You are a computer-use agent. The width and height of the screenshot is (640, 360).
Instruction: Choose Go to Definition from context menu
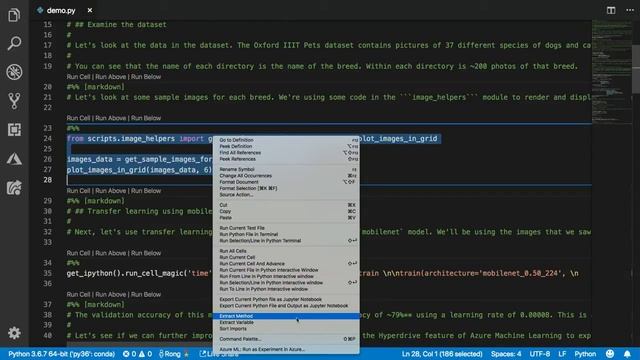[x=286, y=140]
